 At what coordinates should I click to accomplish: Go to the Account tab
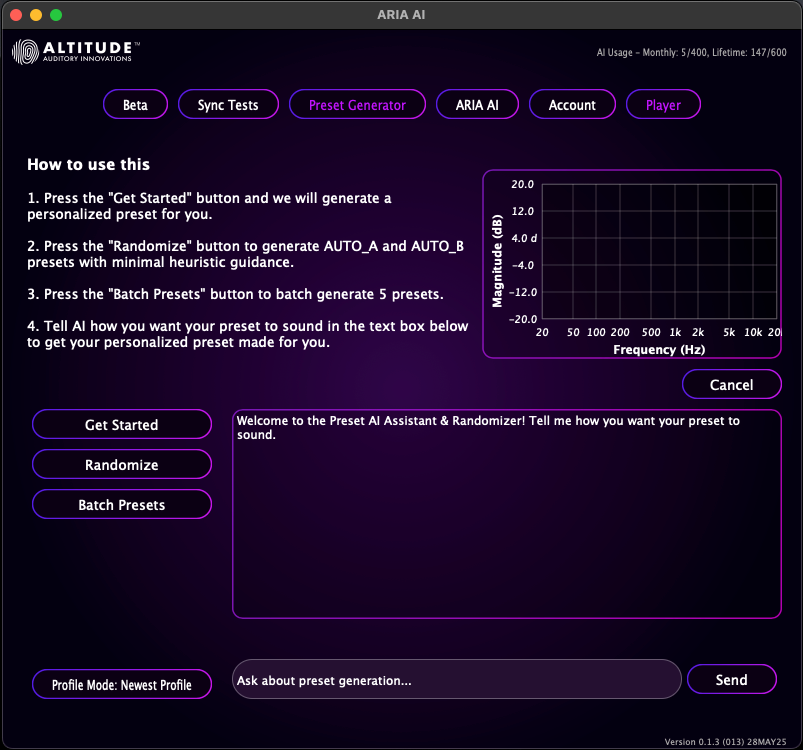coord(572,104)
